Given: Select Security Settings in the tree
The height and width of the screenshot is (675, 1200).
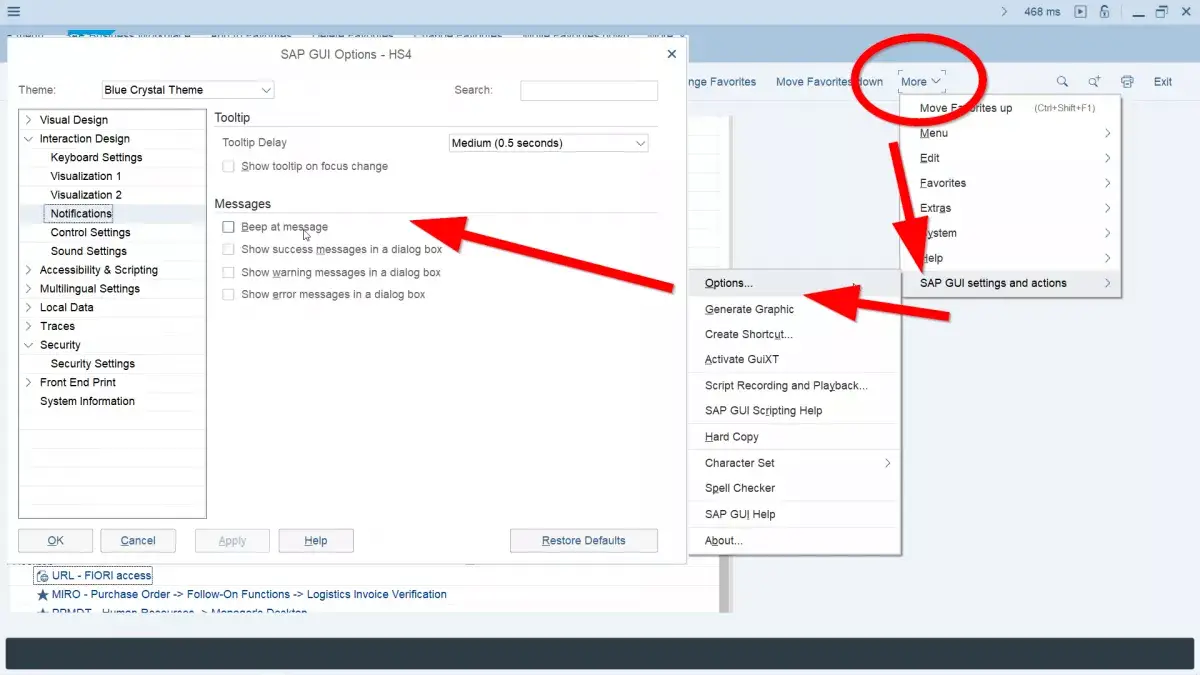Looking at the screenshot, I should pos(93,364).
